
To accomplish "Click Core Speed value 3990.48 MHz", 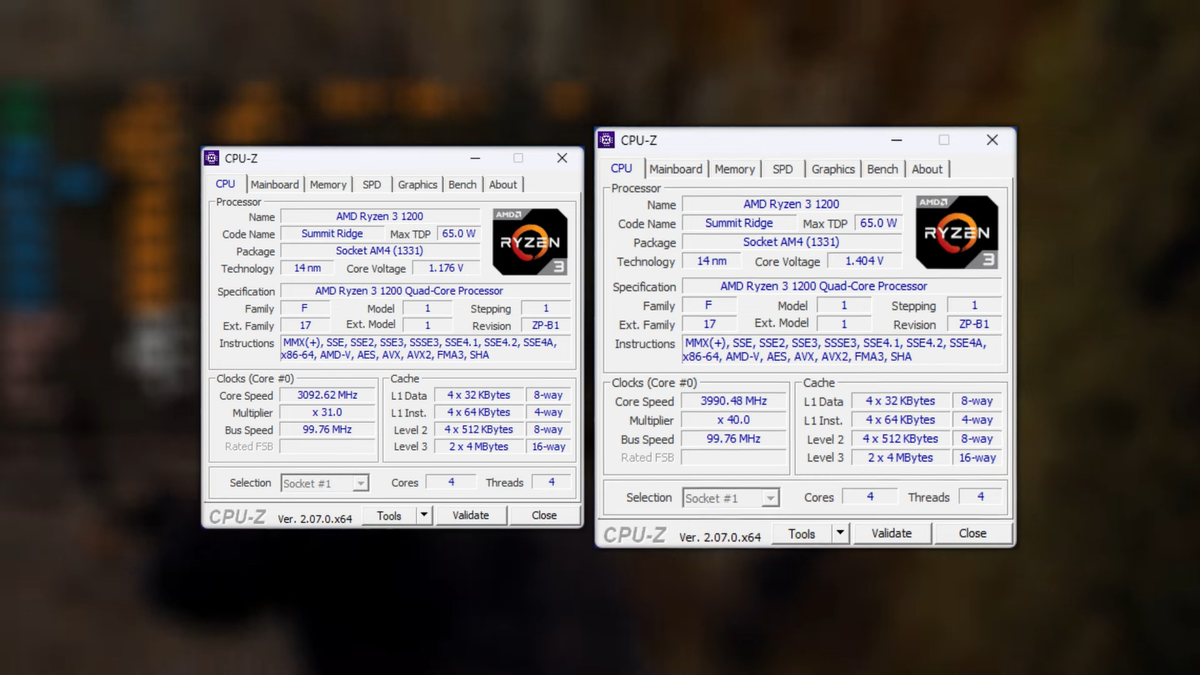I will point(731,402).
